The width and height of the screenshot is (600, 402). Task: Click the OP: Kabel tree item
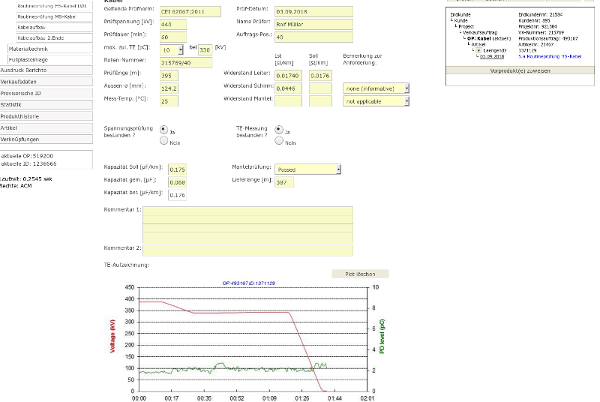(489, 38)
